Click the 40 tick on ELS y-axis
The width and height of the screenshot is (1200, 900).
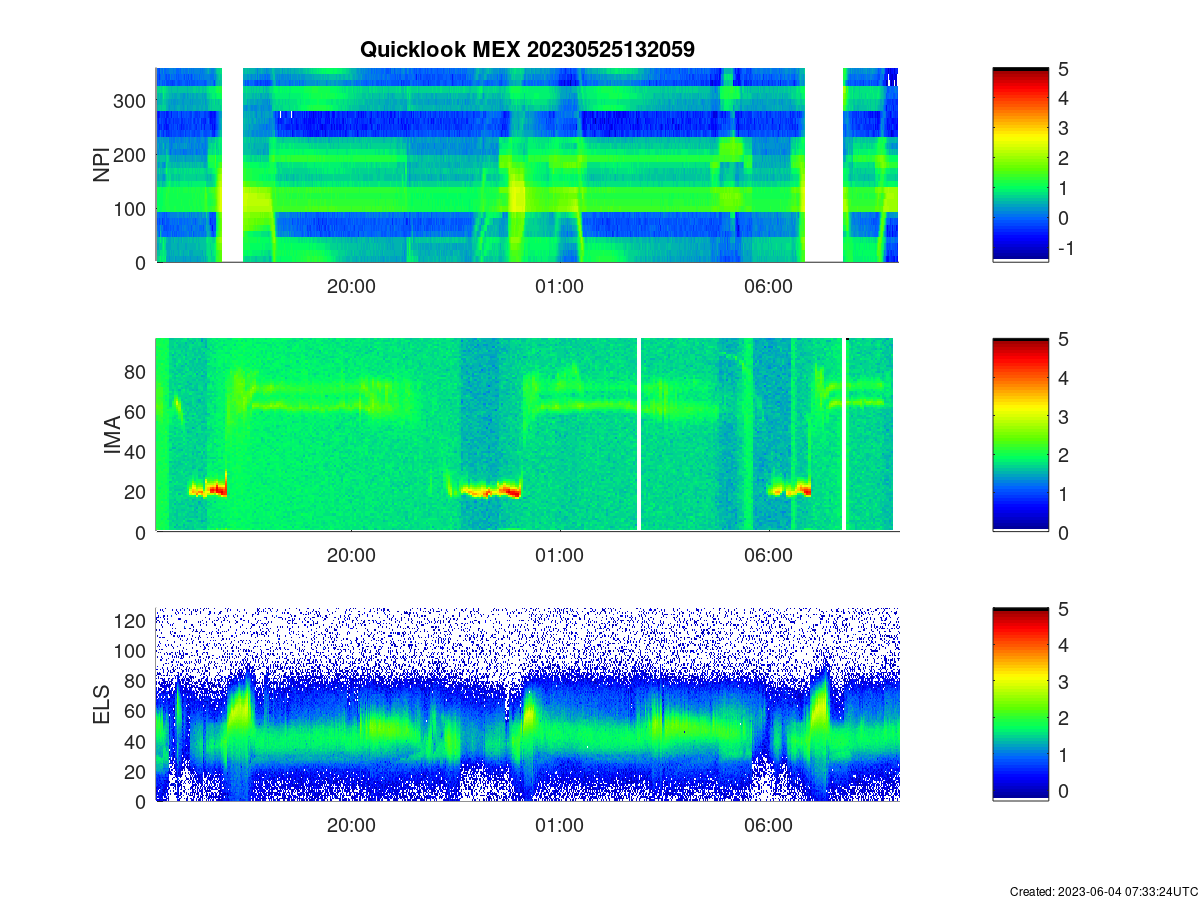pyautogui.click(x=136, y=741)
